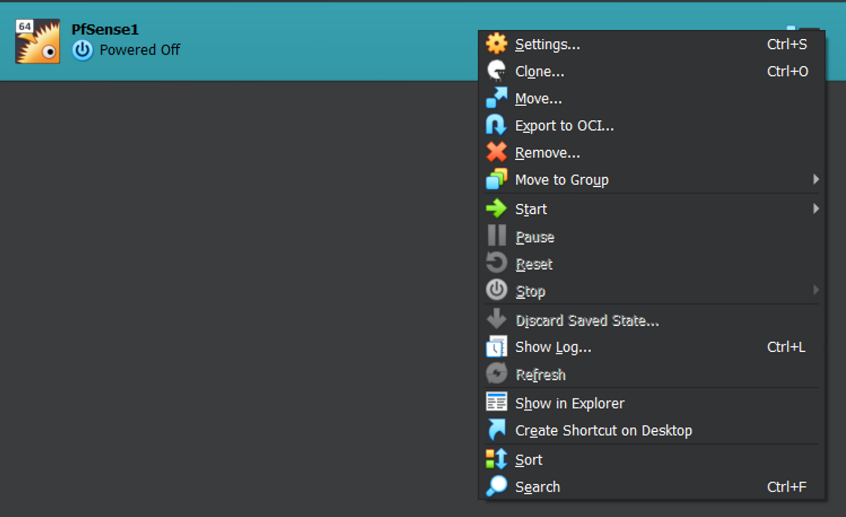Select Search menu entry
This screenshot has width=846, height=517.
(x=652, y=487)
